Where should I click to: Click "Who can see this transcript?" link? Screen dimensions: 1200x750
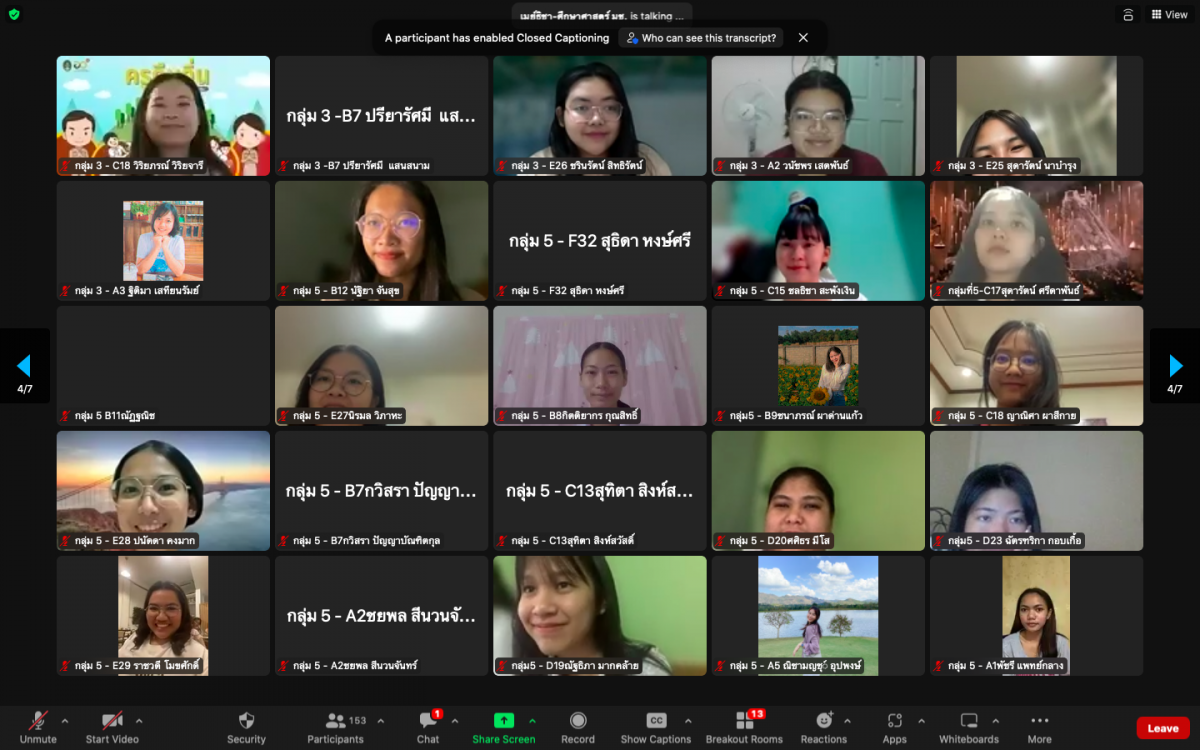tap(700, 38)
